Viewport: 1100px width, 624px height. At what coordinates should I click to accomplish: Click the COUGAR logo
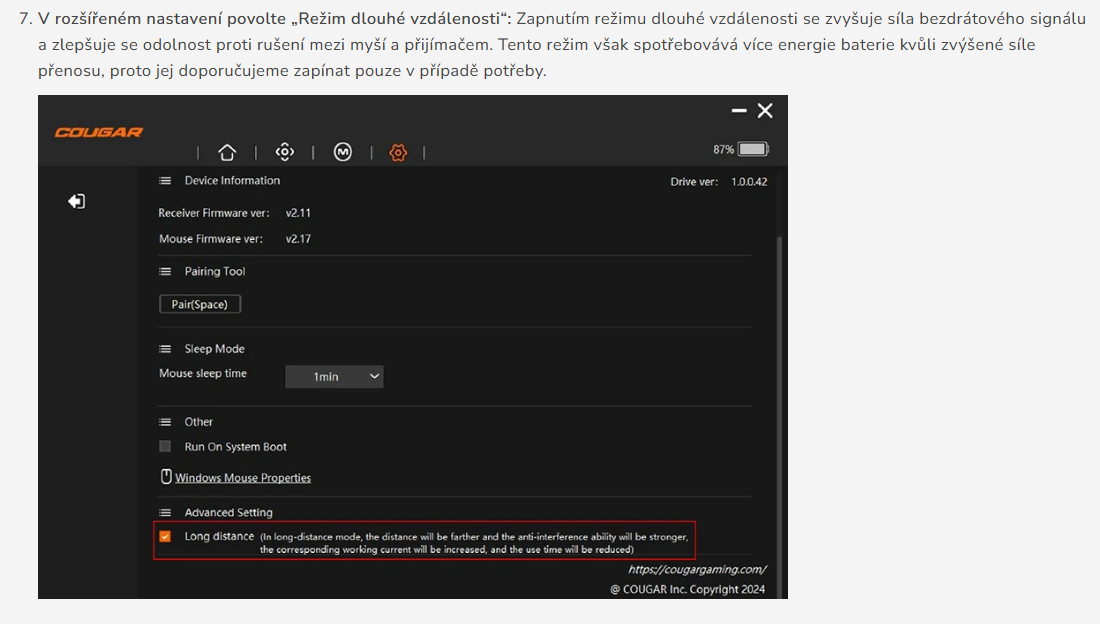(97, 131)
